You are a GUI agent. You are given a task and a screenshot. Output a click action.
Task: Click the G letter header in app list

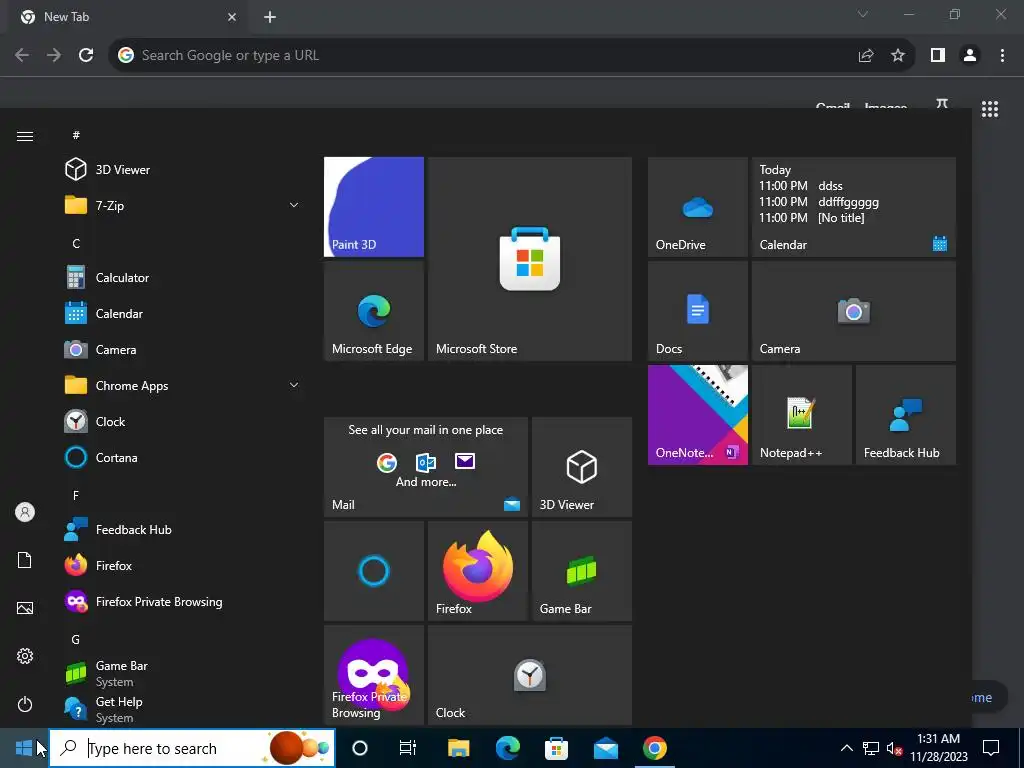(76, 639)
